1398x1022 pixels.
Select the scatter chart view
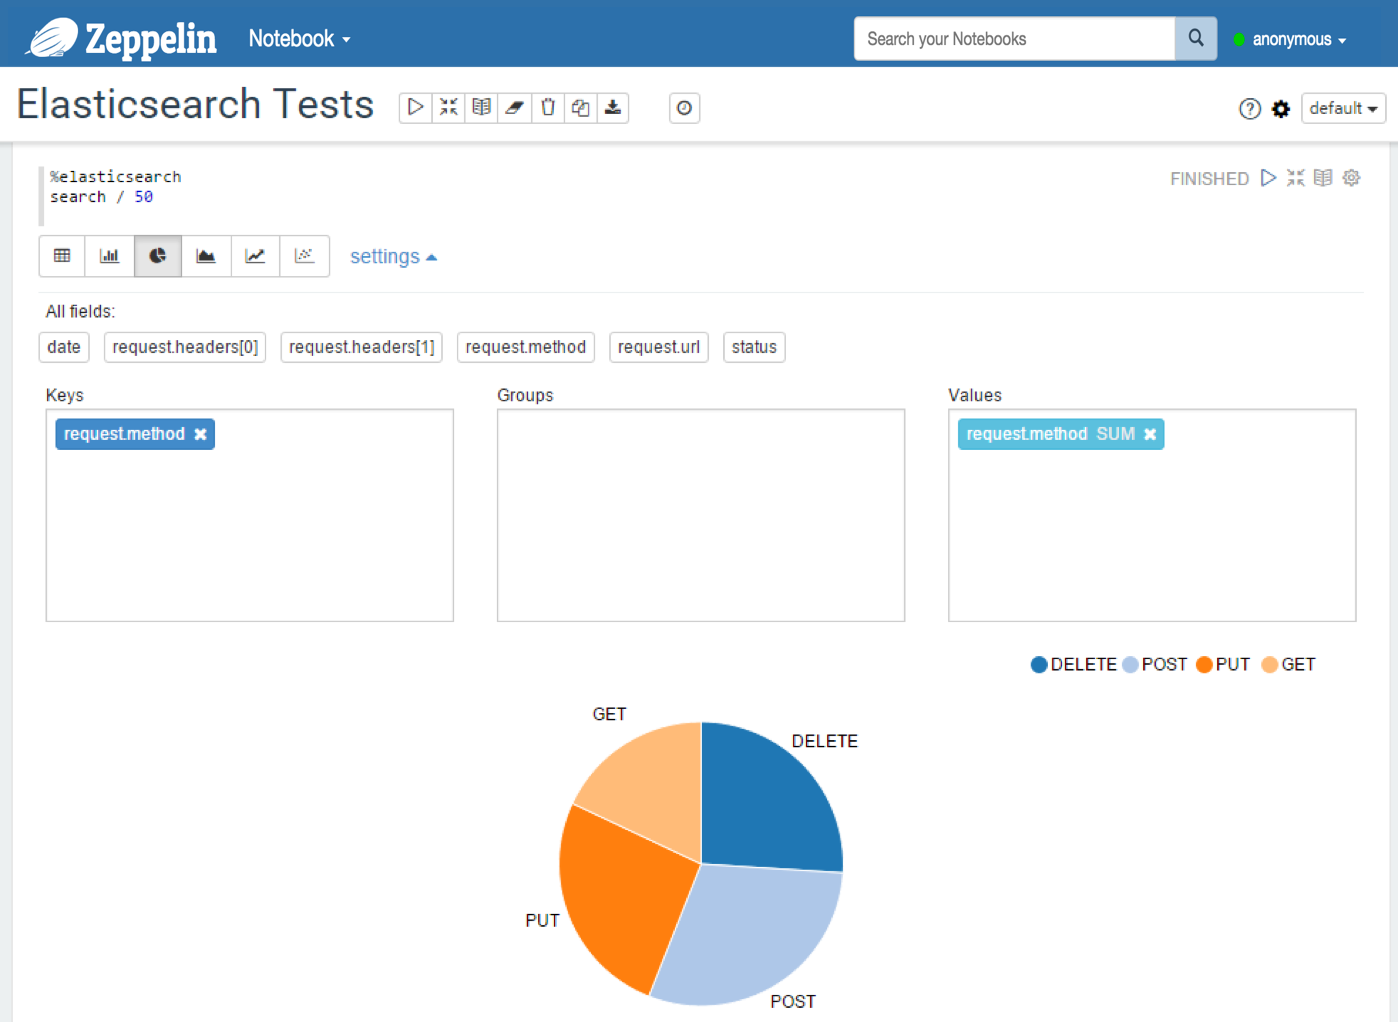tap(304, 256)
